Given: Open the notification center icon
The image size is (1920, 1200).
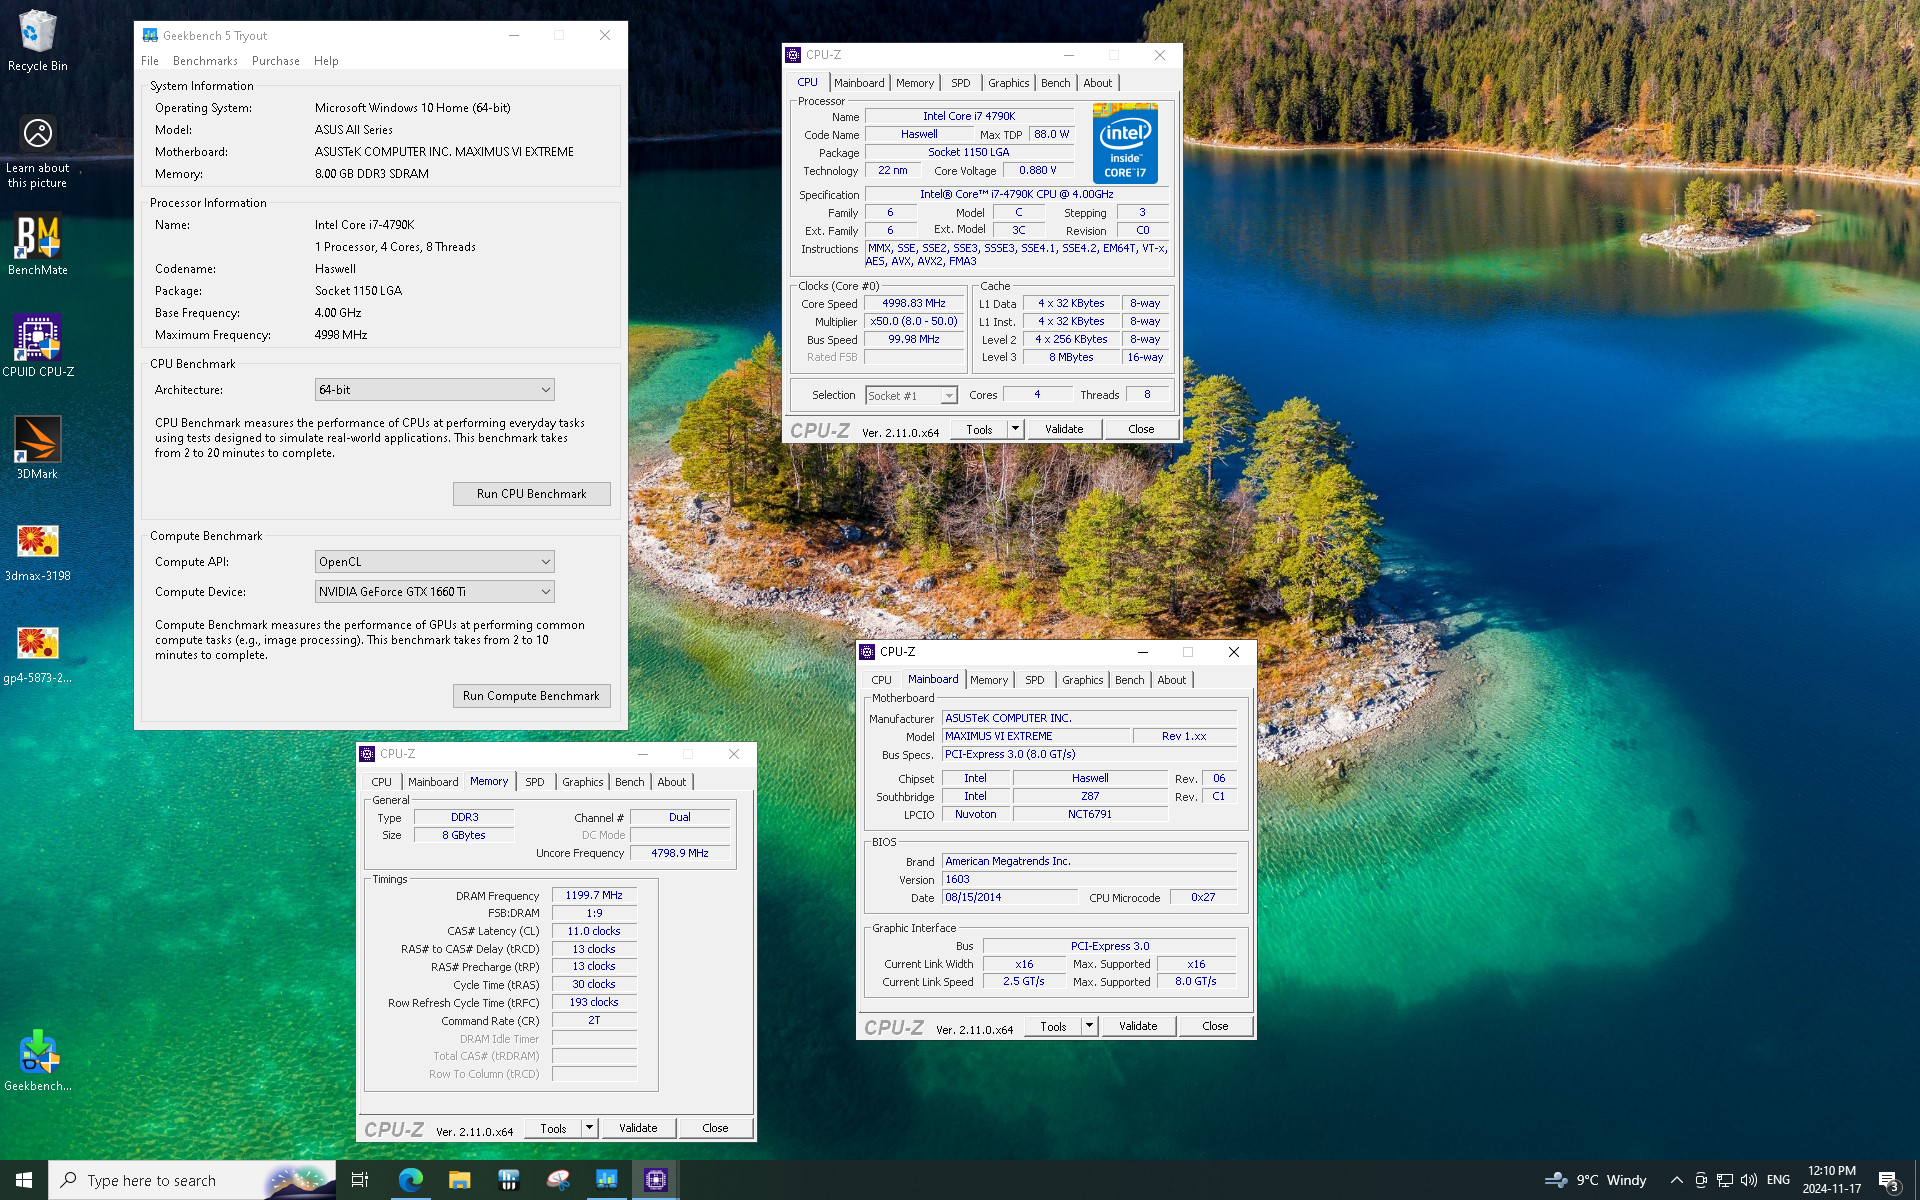Looking at the screenshot, I should 1889,1181.
